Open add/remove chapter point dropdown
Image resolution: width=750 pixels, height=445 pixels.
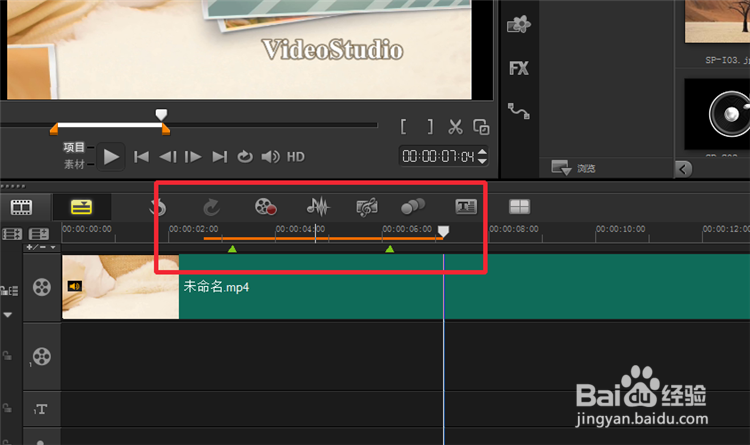(41, 247)
